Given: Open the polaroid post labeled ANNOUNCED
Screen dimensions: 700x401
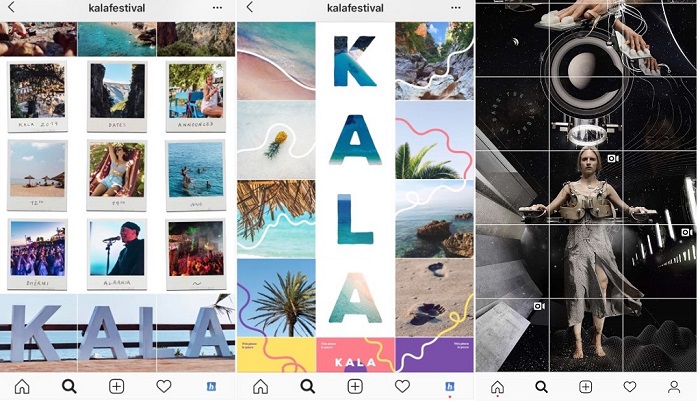Looking at the screenshot, I should pos(196,96).
